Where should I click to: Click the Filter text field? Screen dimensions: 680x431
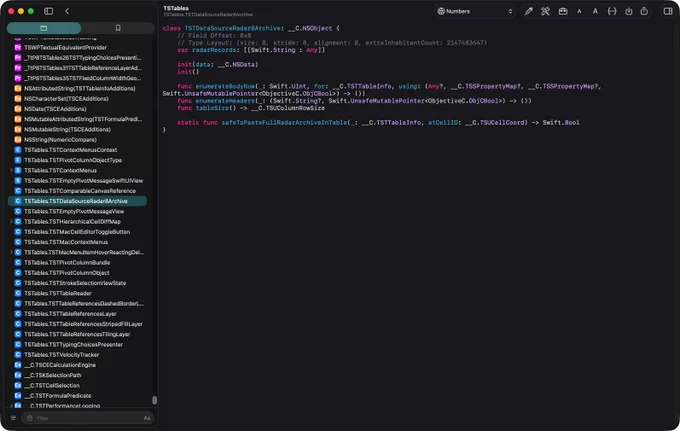[88, 418]
